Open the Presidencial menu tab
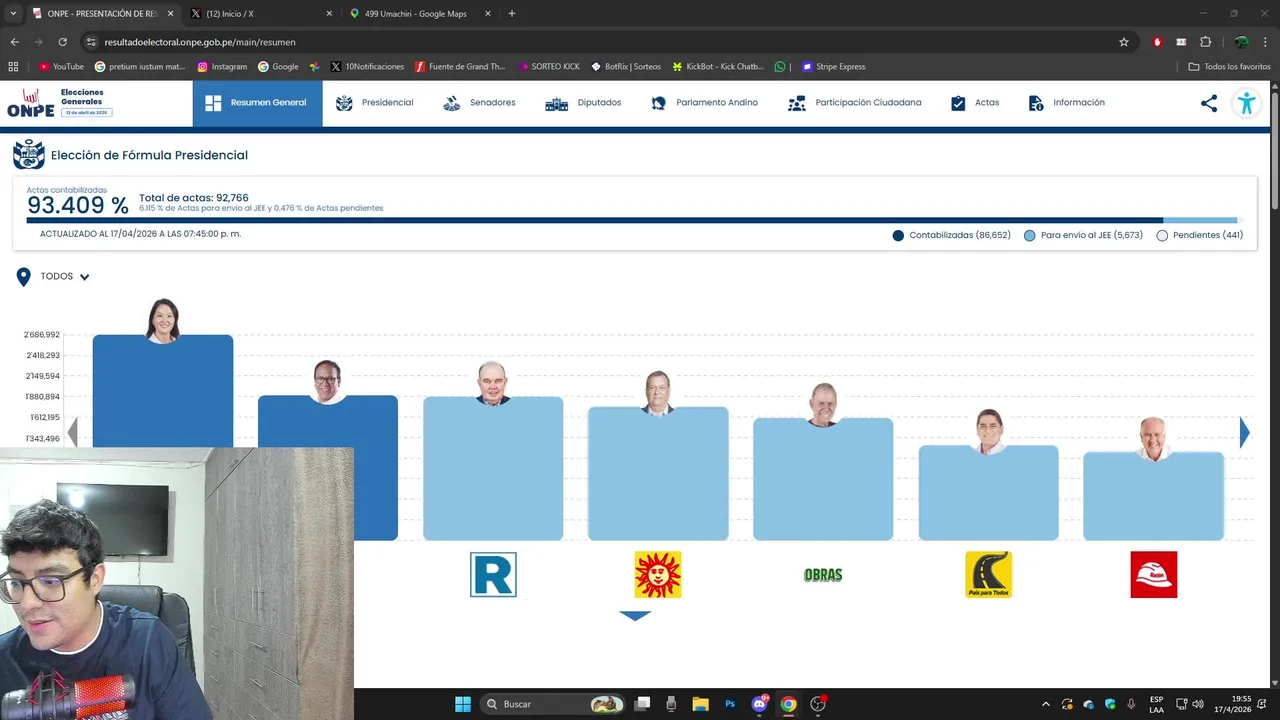The image size is (1280, 720). [374, 103]
